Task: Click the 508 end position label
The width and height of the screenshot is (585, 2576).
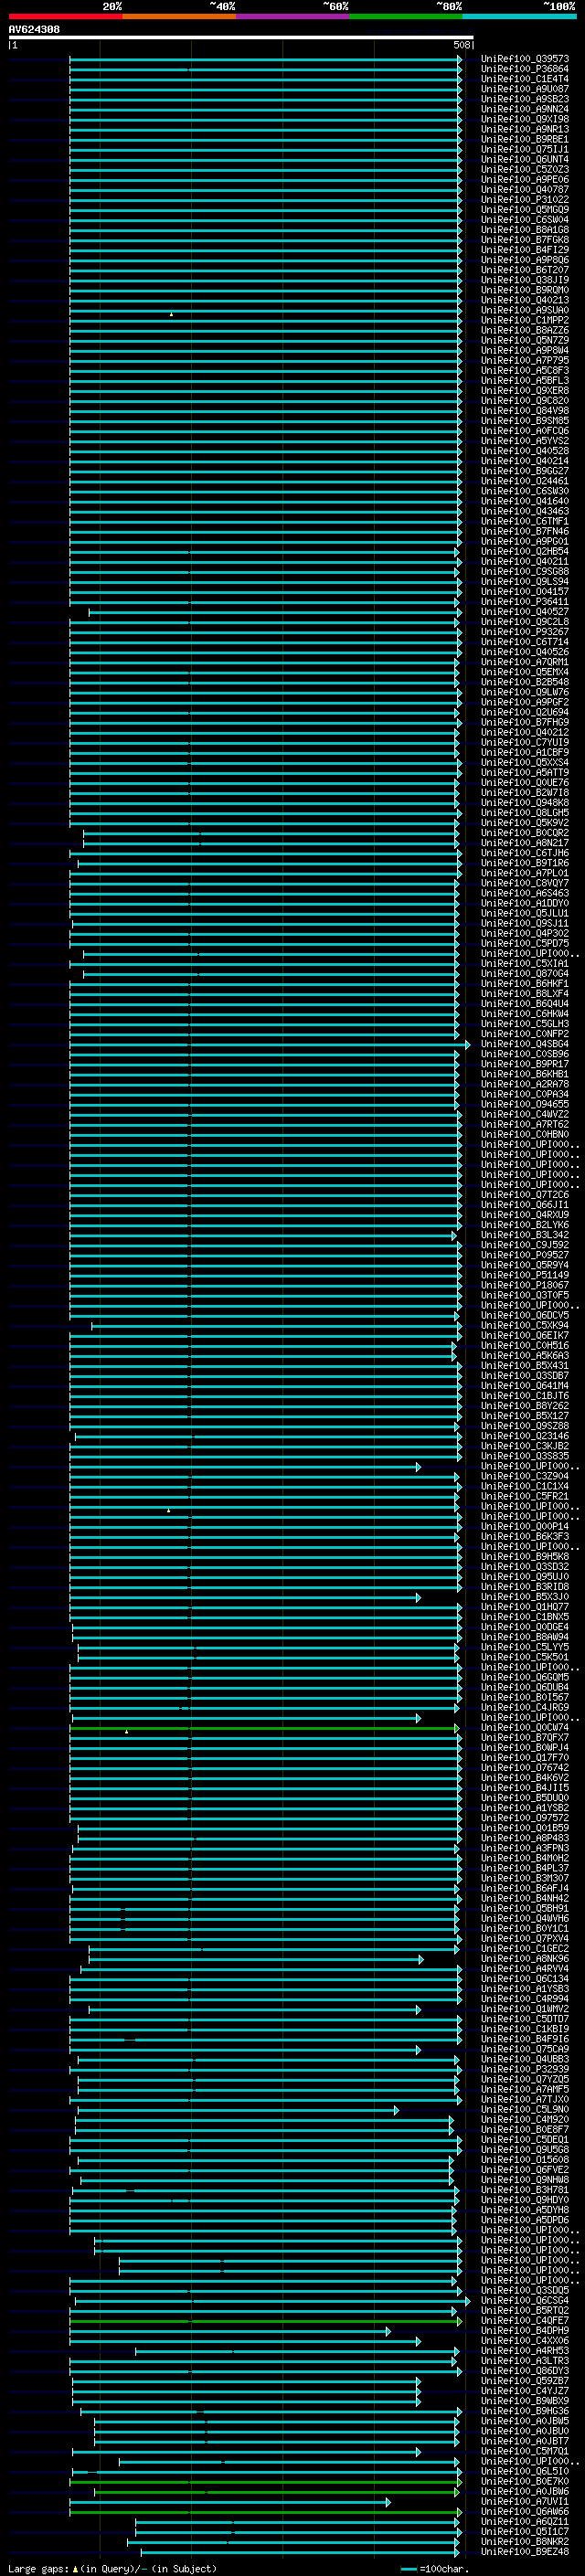Action: point(462,45)
